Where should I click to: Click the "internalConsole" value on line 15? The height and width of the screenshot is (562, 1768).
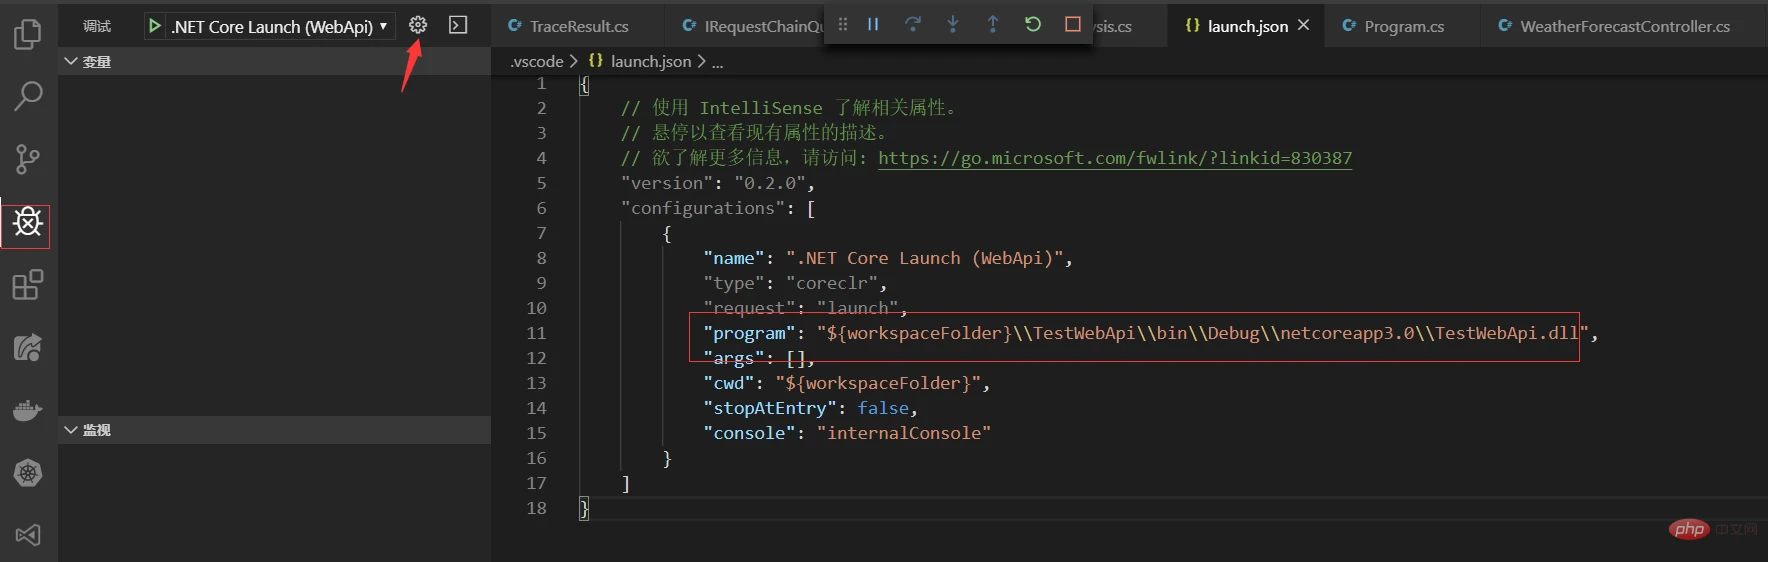click(904, 433)
